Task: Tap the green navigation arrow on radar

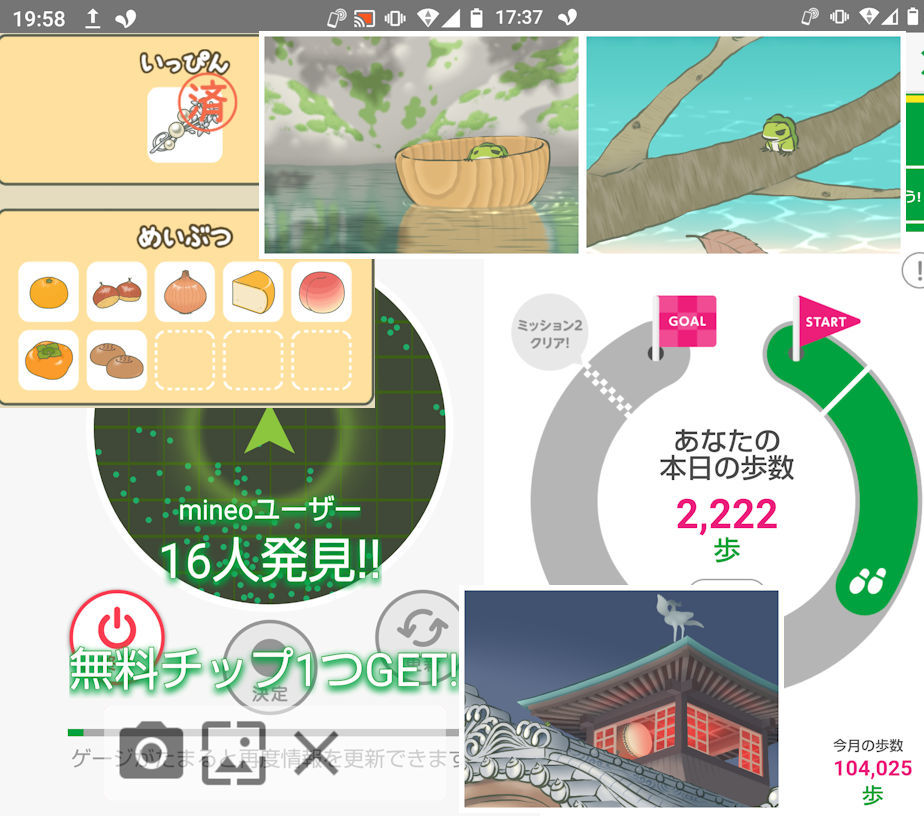Action: coord(269,431)
